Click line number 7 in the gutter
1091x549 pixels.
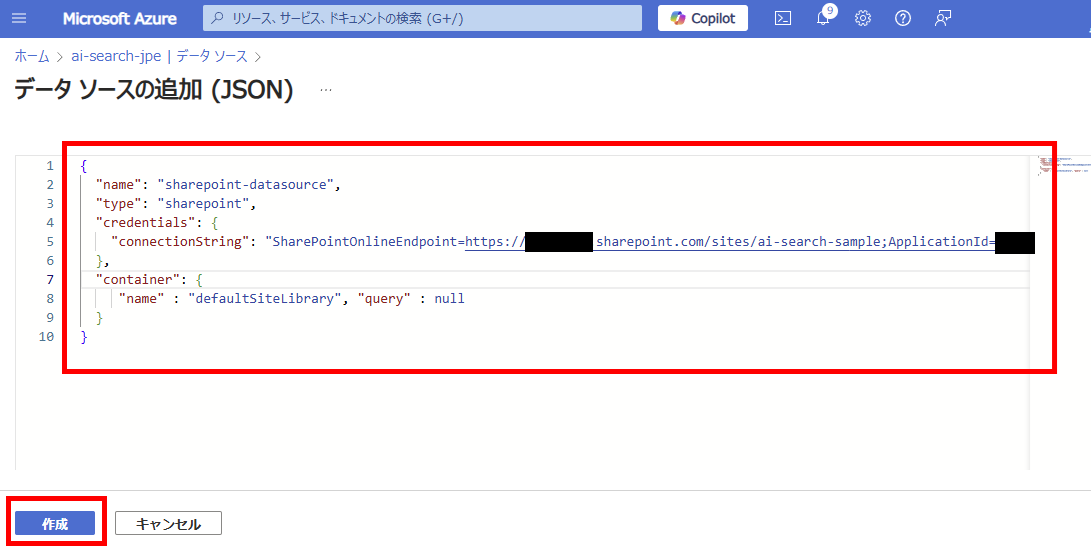(49, 280)
